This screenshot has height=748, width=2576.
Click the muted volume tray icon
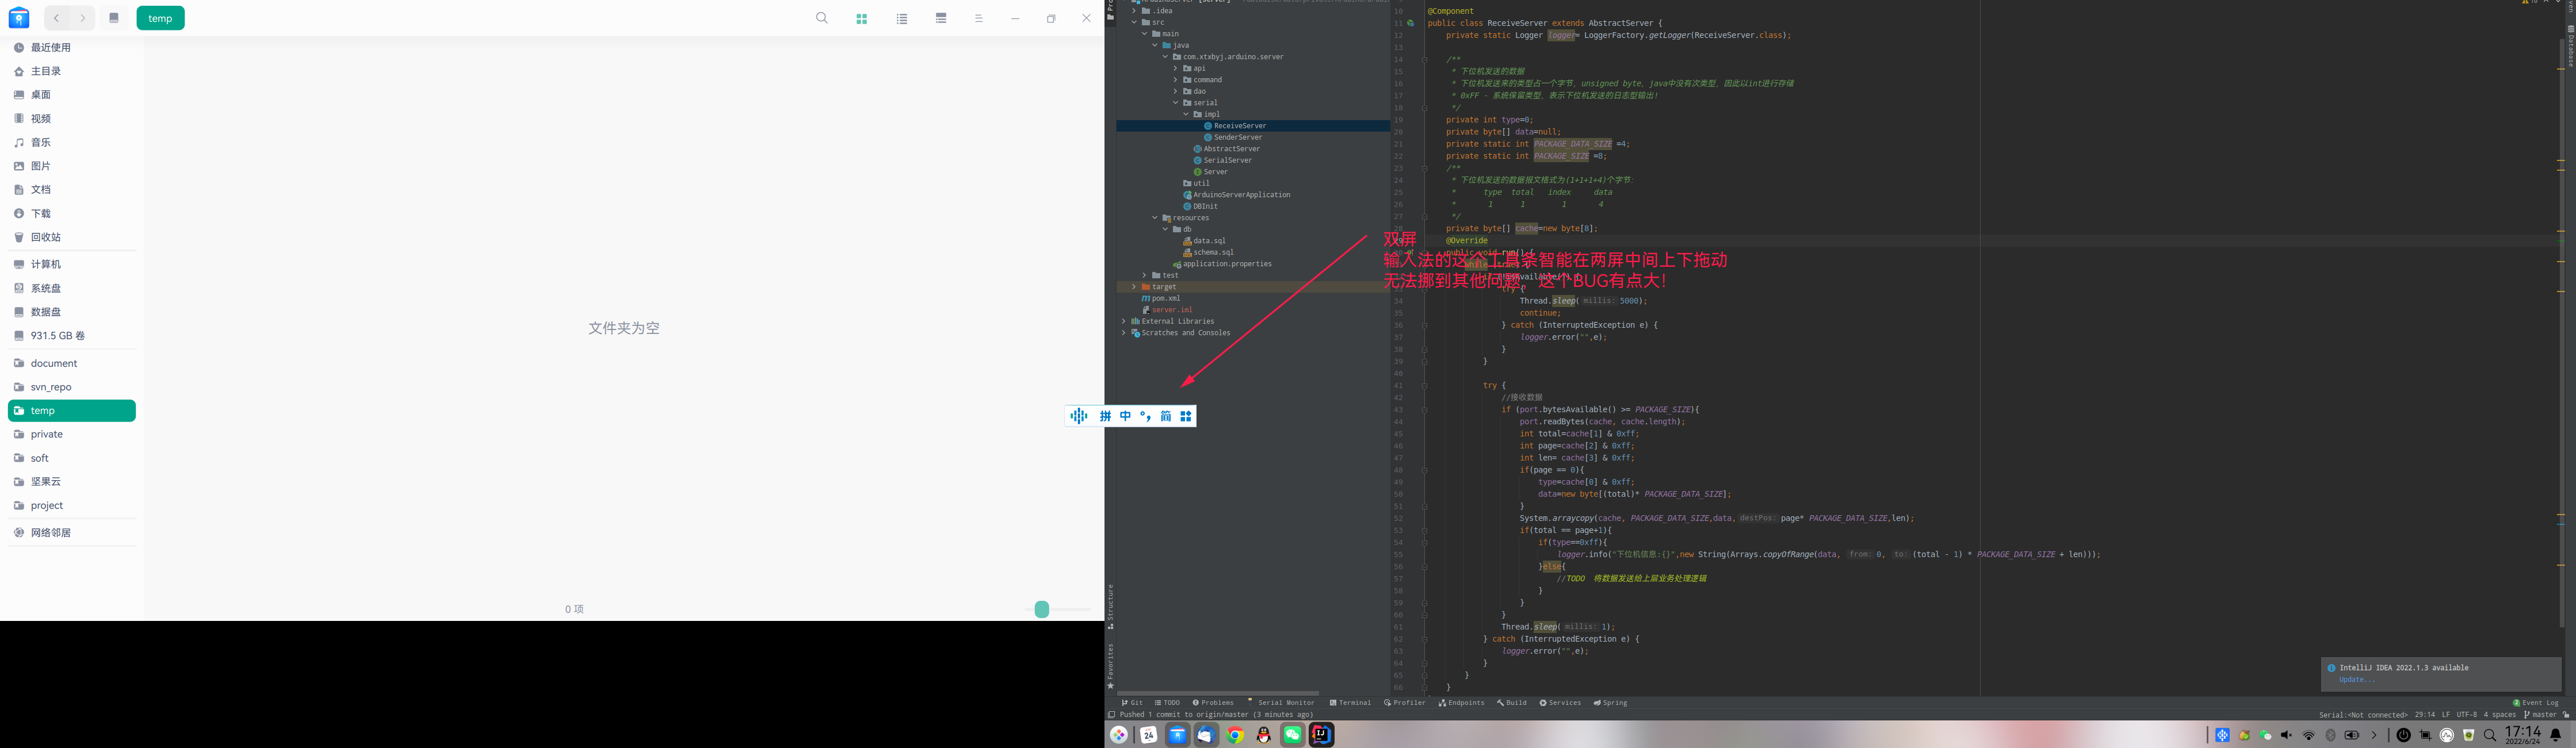pyautogui.click(x=2287, y=735)
